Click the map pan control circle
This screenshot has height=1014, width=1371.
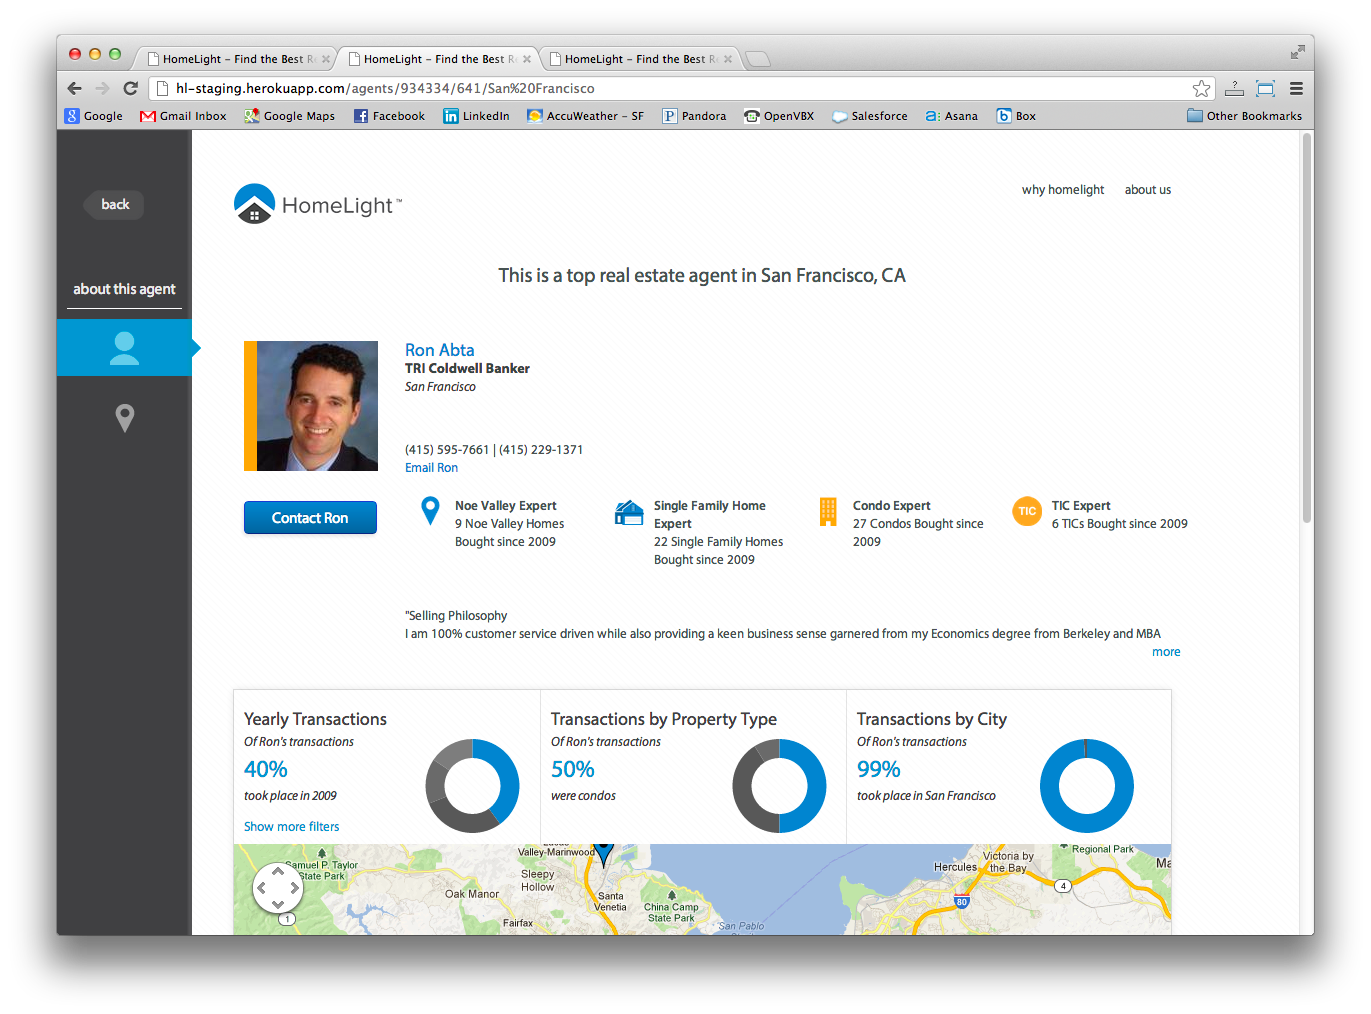(278, 887)
